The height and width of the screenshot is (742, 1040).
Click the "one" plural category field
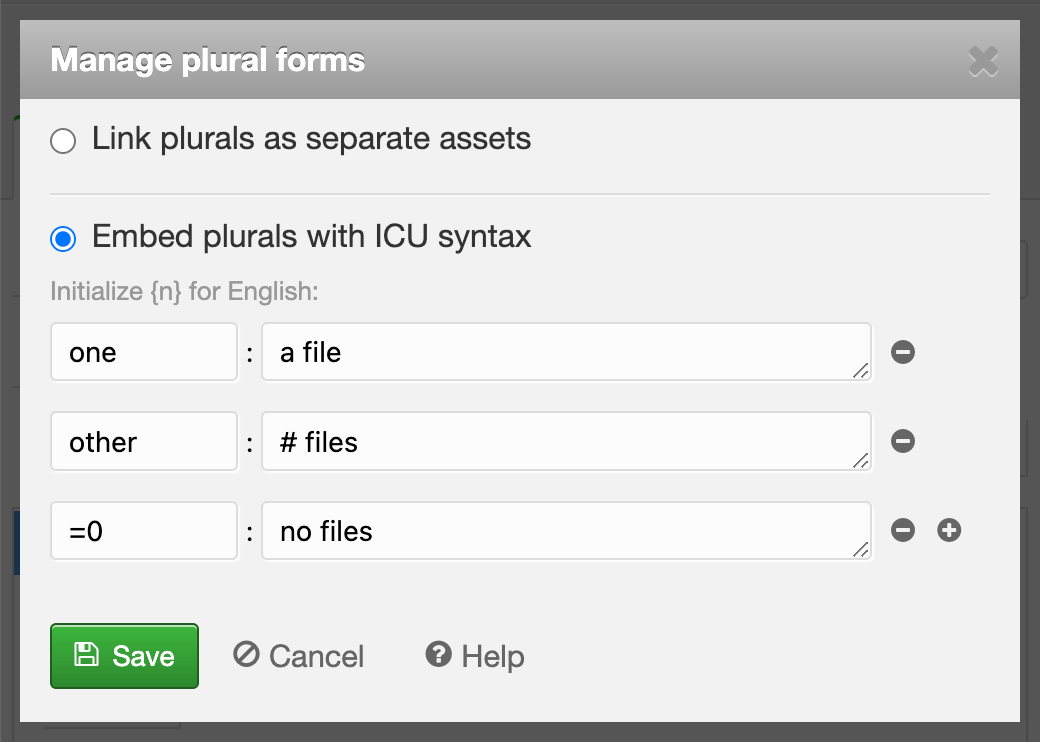tap(144, 352)
